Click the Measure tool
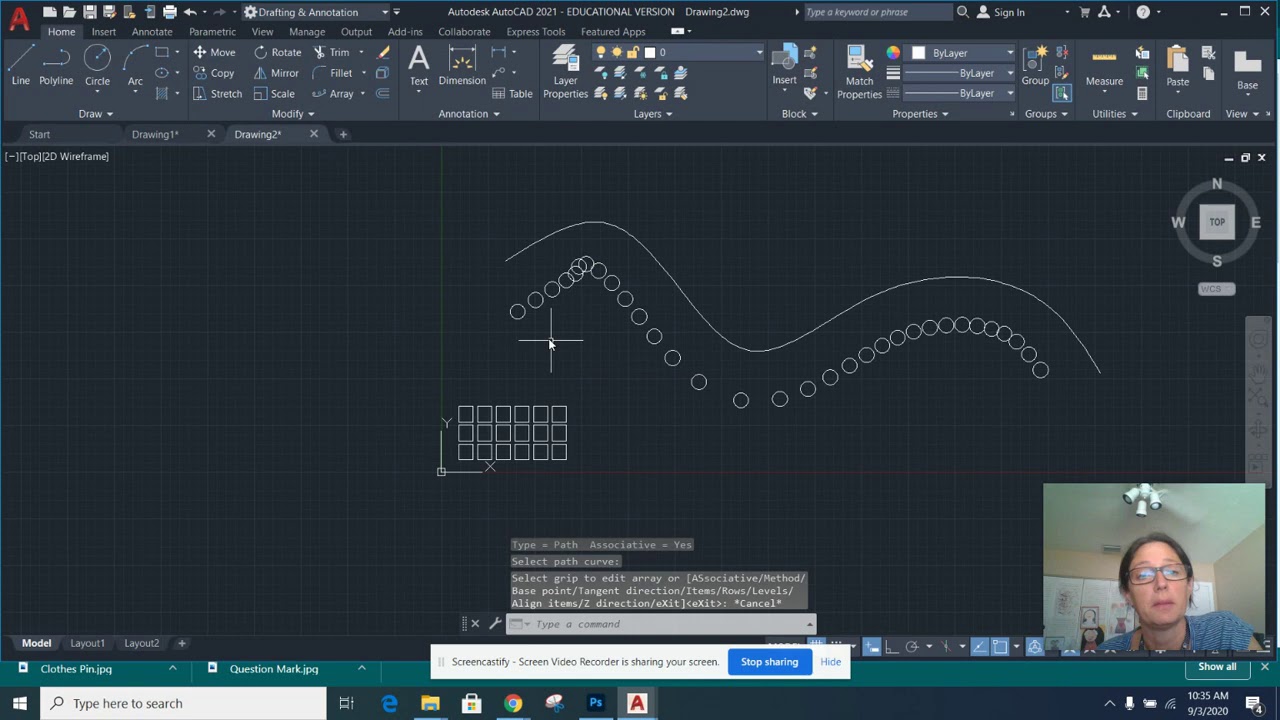1280x720 pixels. [x=1104, y=66]
